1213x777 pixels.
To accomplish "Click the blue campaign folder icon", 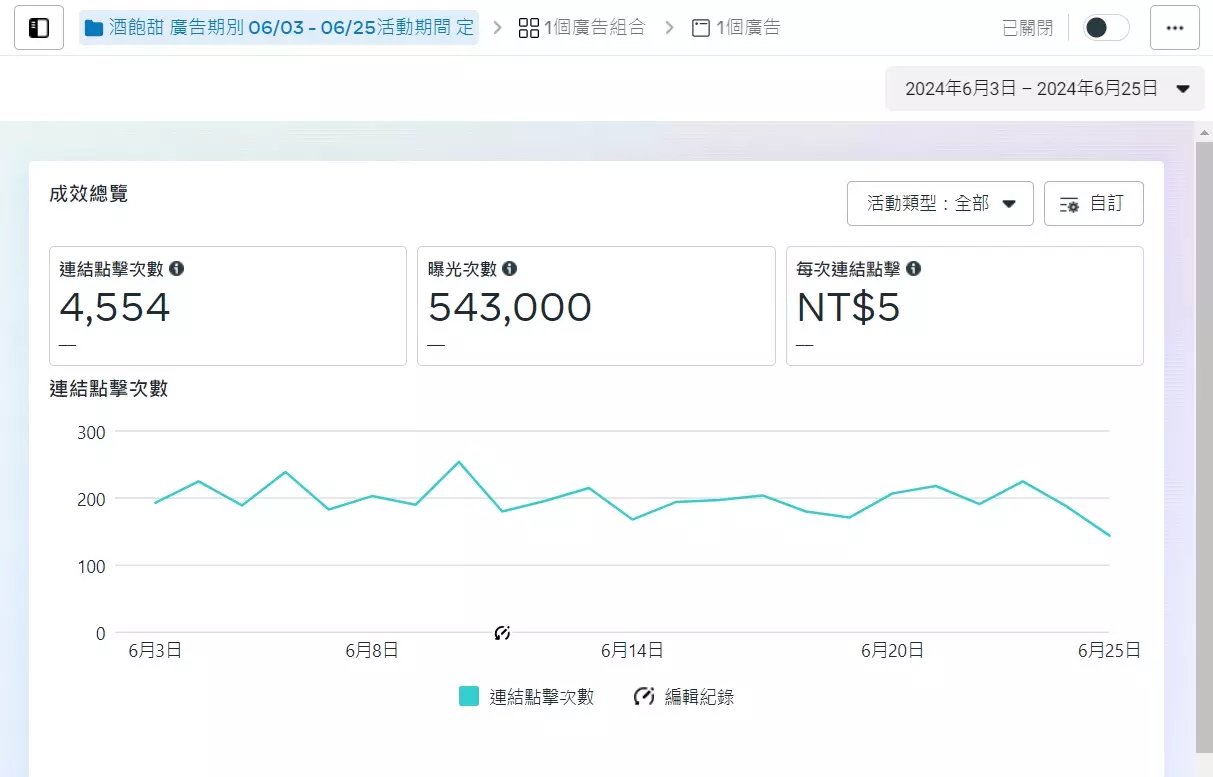I will [x=94, y=27].
